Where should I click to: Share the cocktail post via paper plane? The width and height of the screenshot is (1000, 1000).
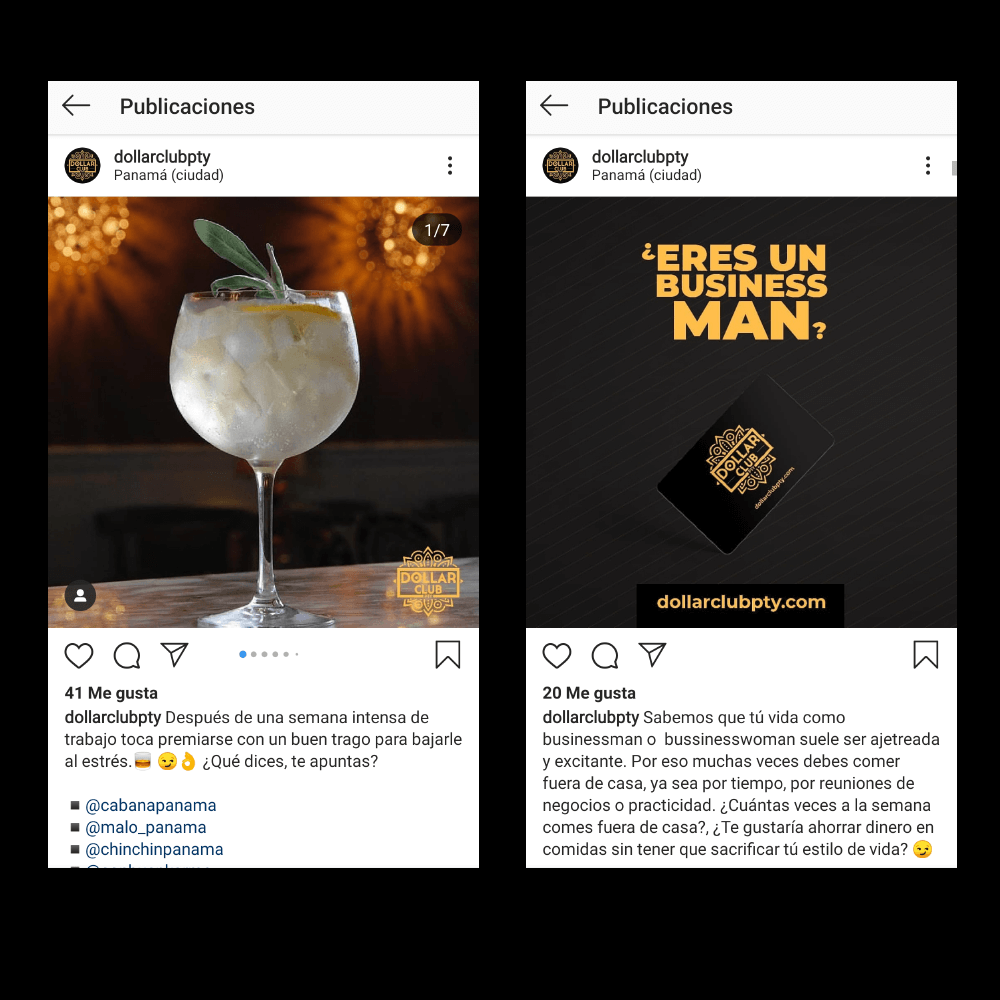[x=174, y=654]
